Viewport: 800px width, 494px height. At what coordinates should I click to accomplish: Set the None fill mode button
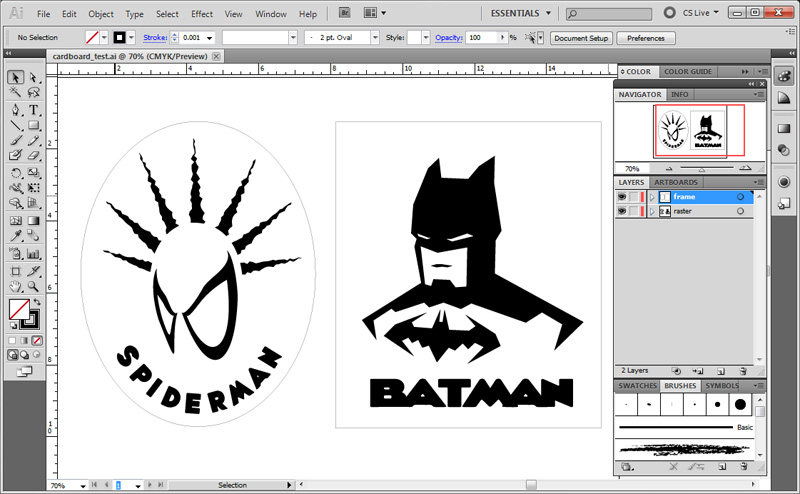(x=37, y=340)
